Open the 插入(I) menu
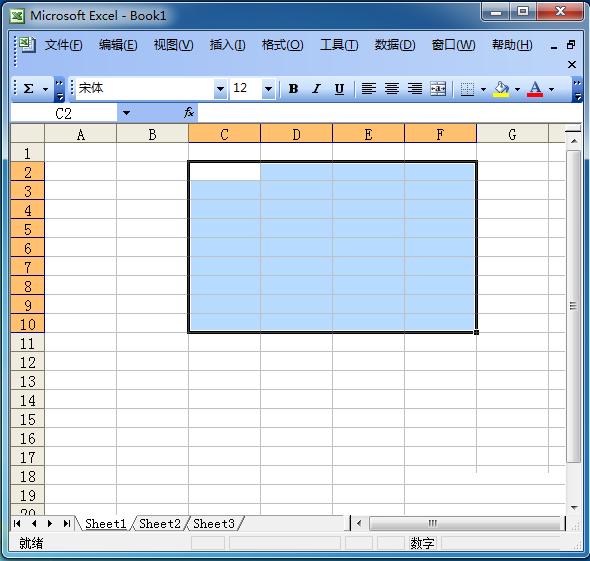Screen dimensions: 590x561 point(227,45)
